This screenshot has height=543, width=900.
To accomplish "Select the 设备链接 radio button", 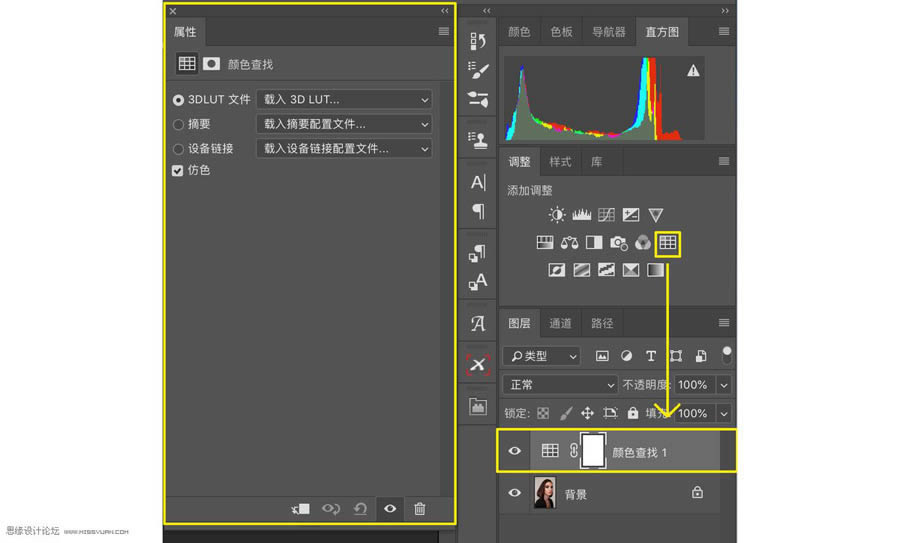I will point(179,149).
